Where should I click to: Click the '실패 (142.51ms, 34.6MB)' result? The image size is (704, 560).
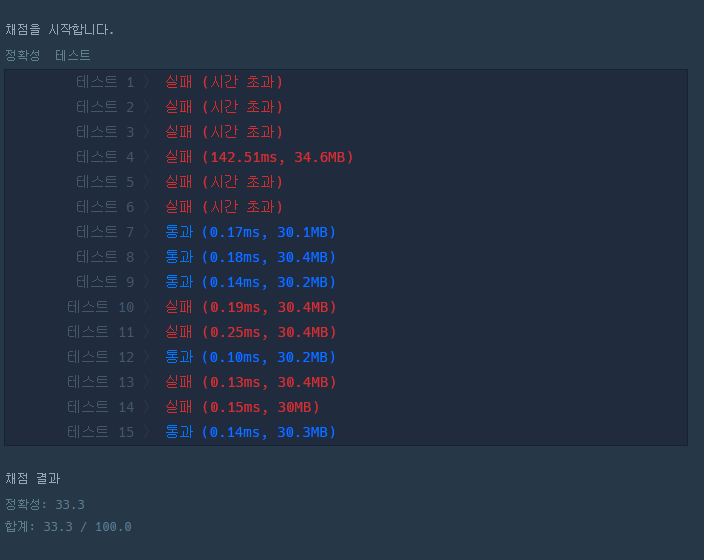(260, 157)
